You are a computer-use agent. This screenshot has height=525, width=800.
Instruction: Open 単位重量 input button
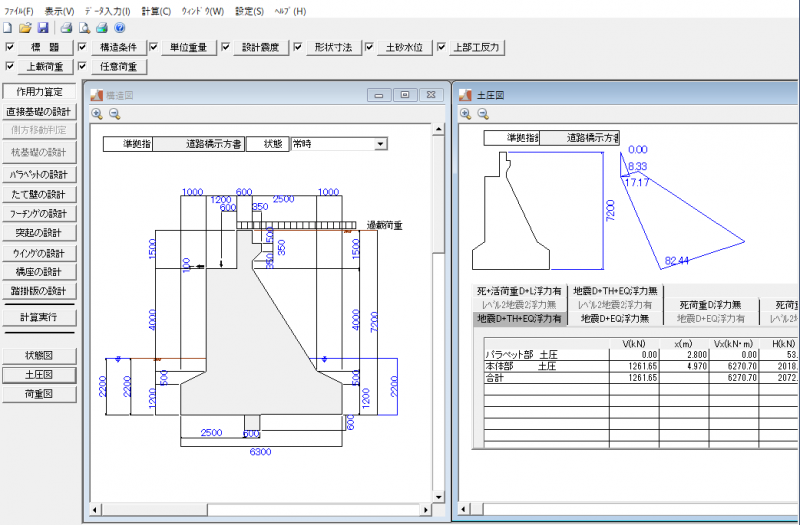click(x=188, y=47)
